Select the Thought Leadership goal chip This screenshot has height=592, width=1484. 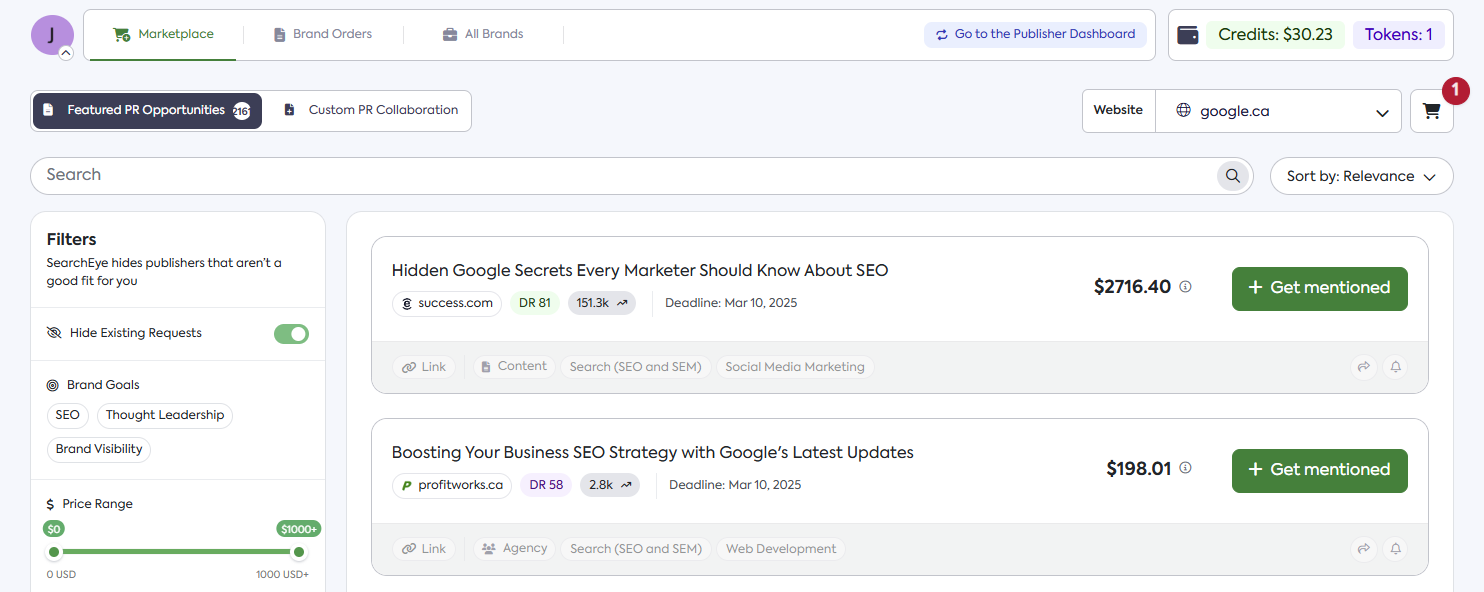(165, 415)
